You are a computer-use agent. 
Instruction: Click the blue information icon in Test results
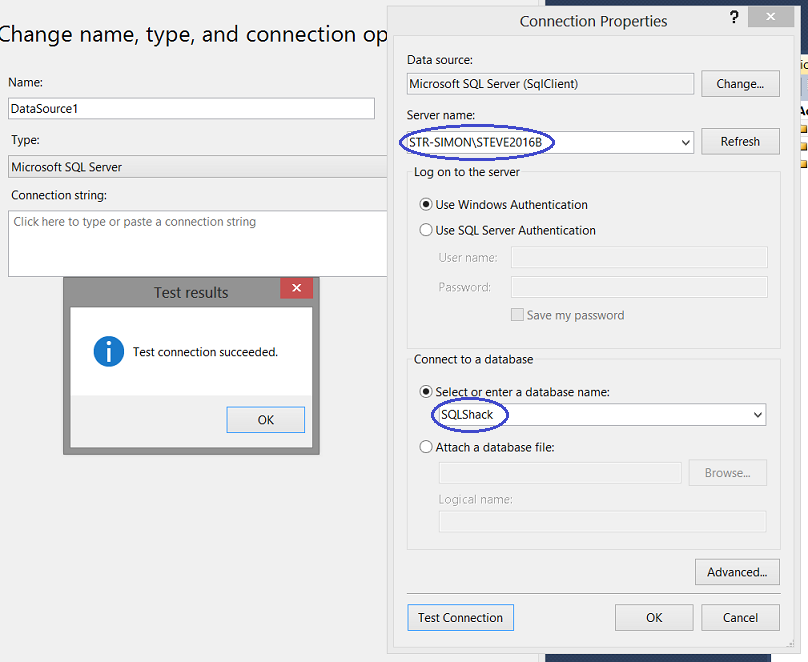(x=108, y=351)
